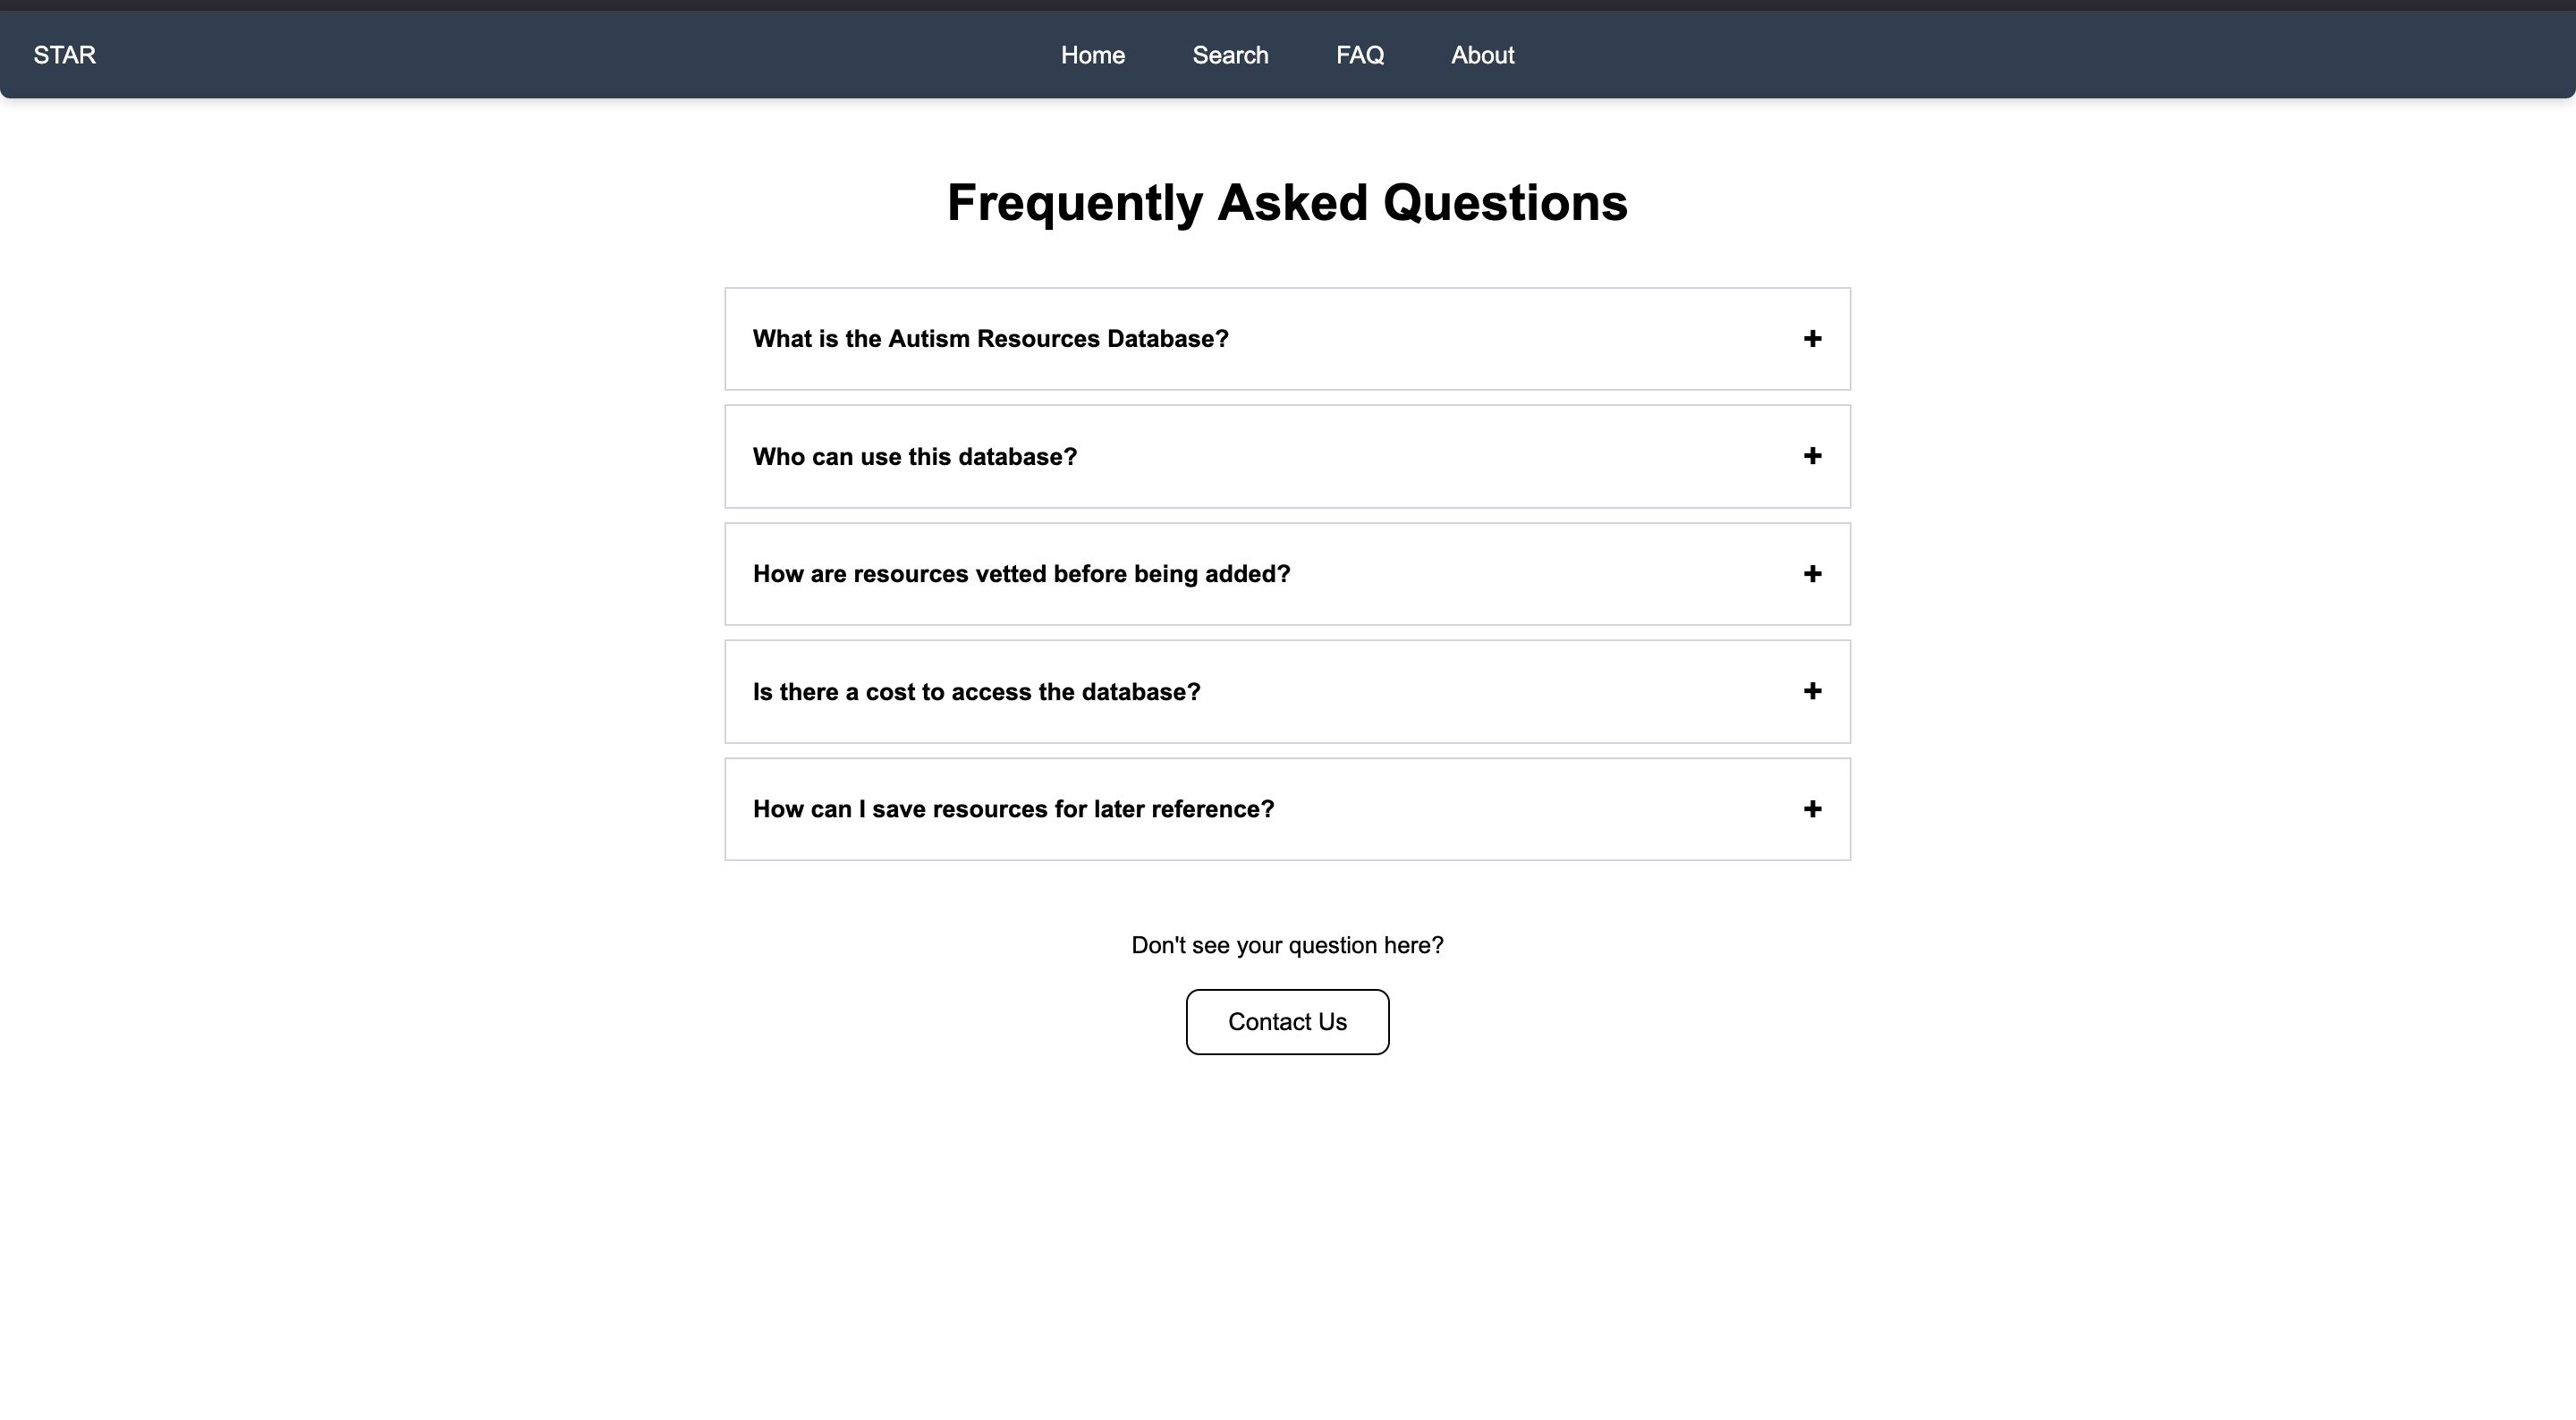Image resolution: width=2576 pixels, height=1420 pixels.
Task: Expand plus icon for Autism Resources Database question
Action: 1811,339
